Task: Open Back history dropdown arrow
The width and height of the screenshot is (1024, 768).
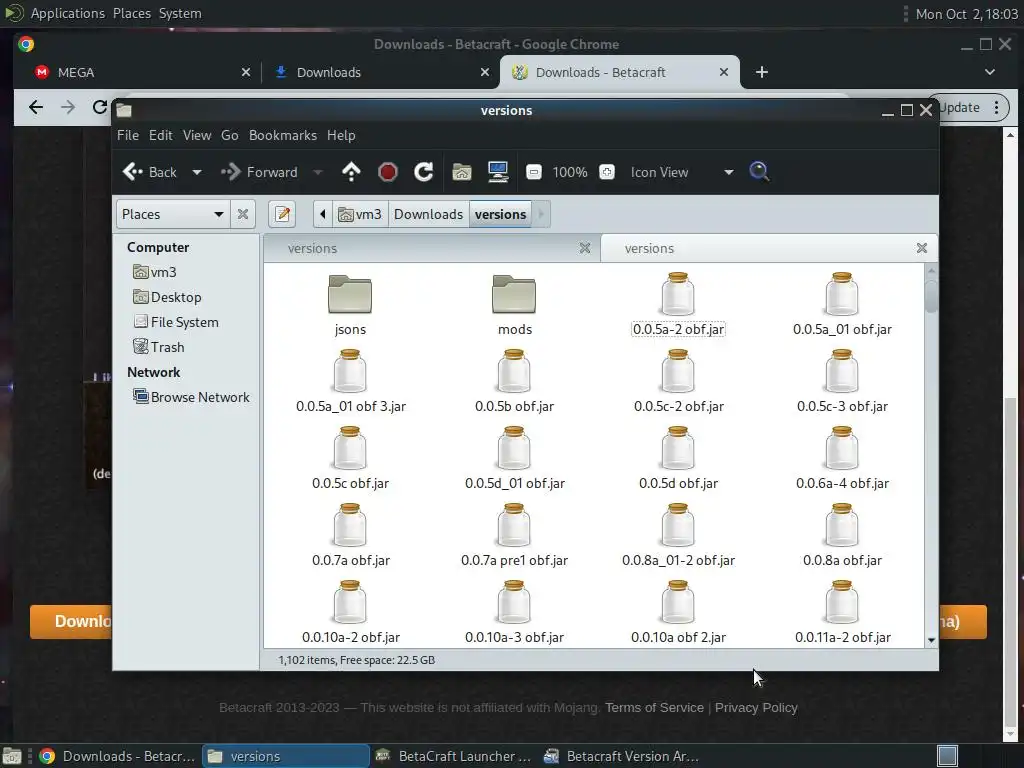Action: point(197,172)
